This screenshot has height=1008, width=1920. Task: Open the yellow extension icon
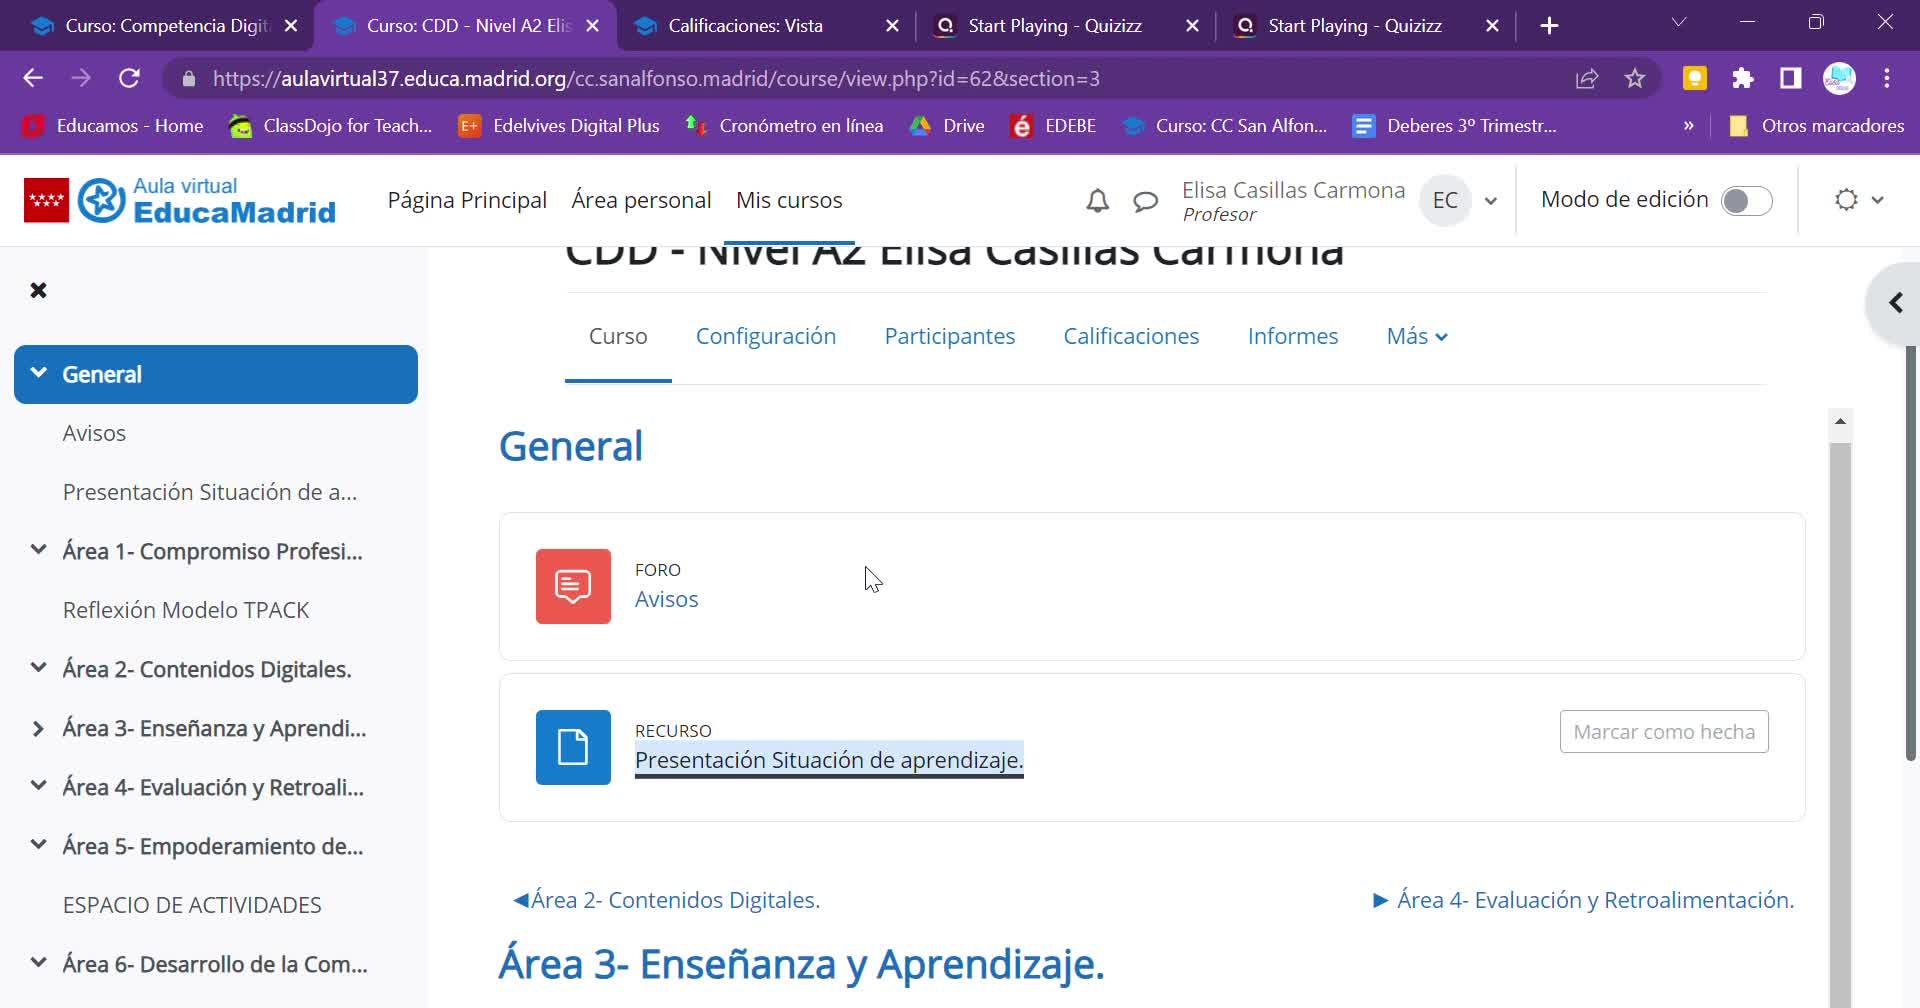pyautogui.click(x=1695, y=78)
